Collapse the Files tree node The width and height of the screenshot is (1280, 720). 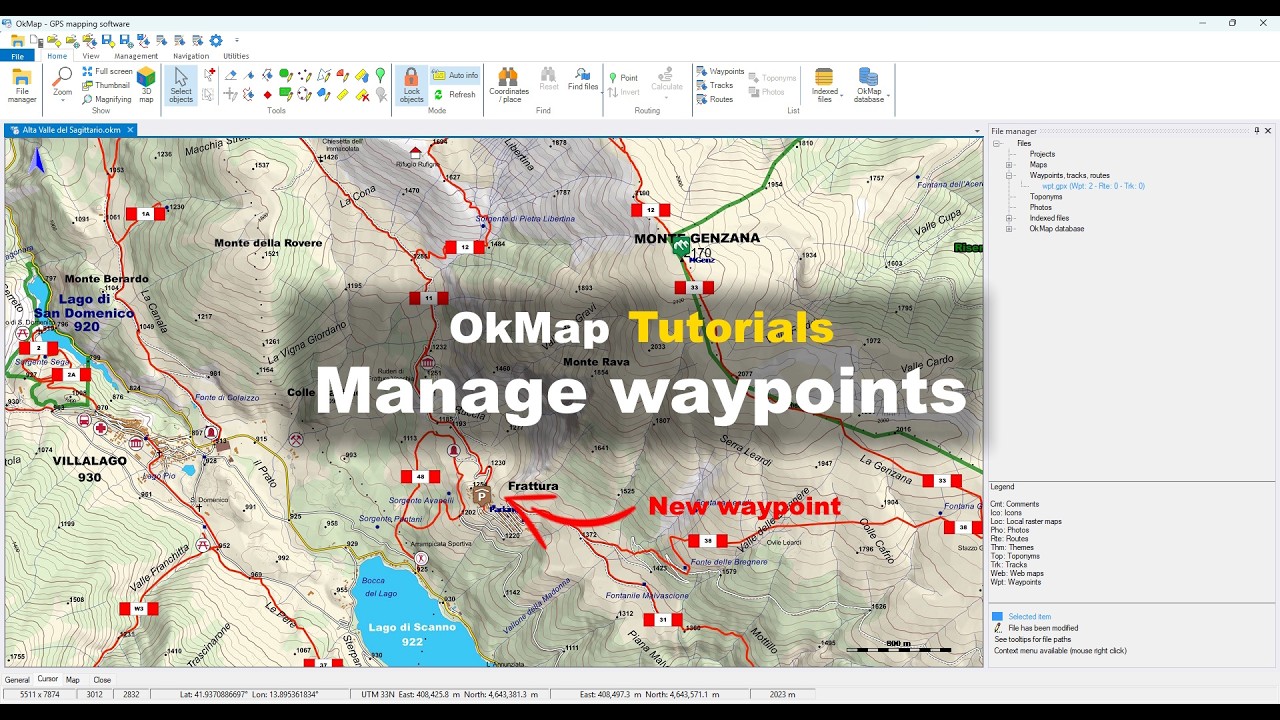coord(997,143)
